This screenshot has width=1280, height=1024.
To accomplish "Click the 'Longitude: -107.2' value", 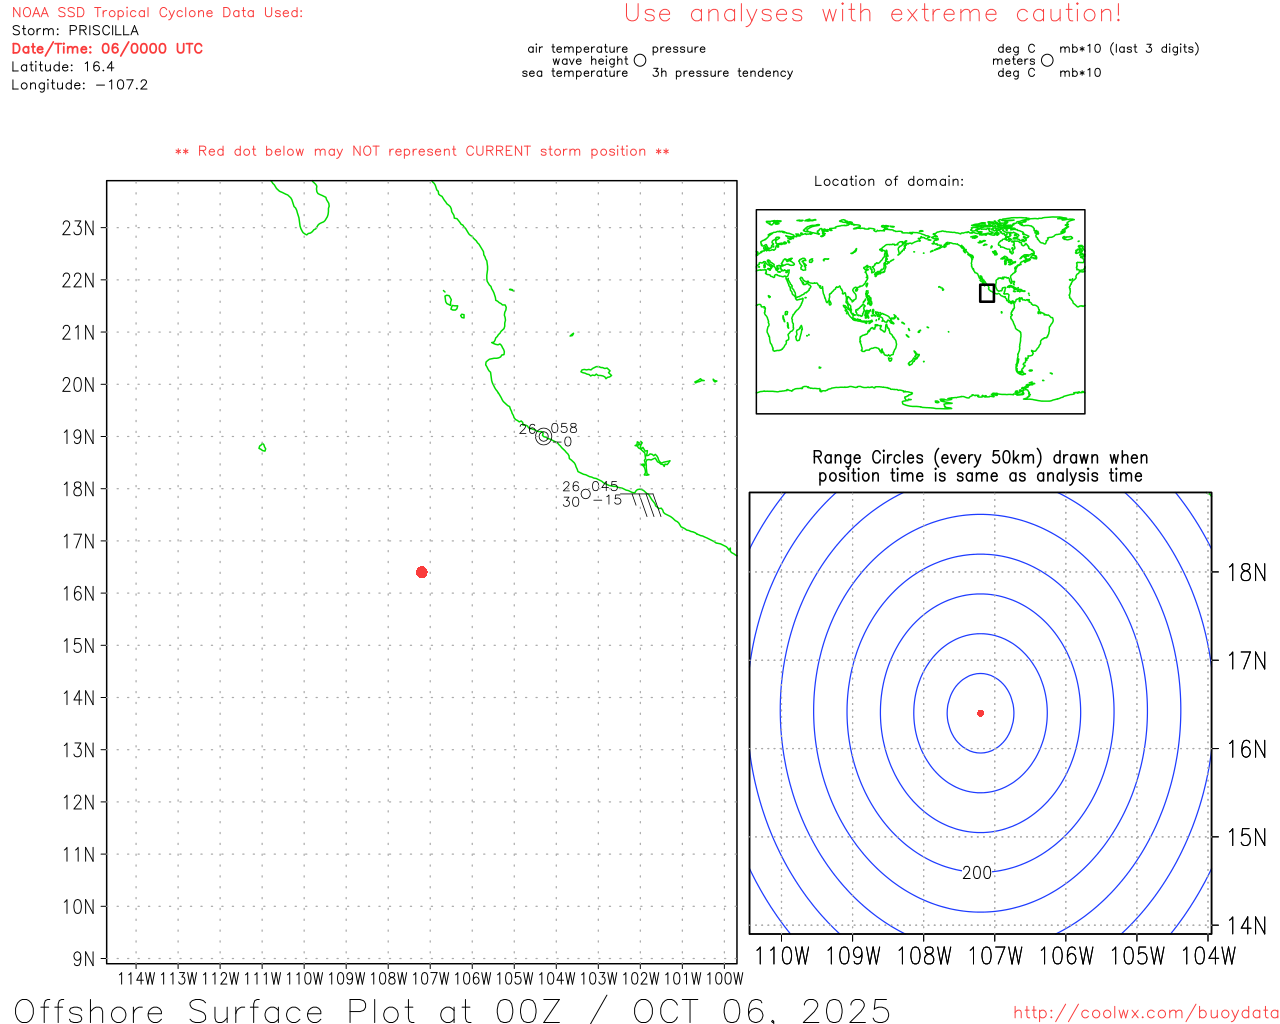I will point(80,84).
